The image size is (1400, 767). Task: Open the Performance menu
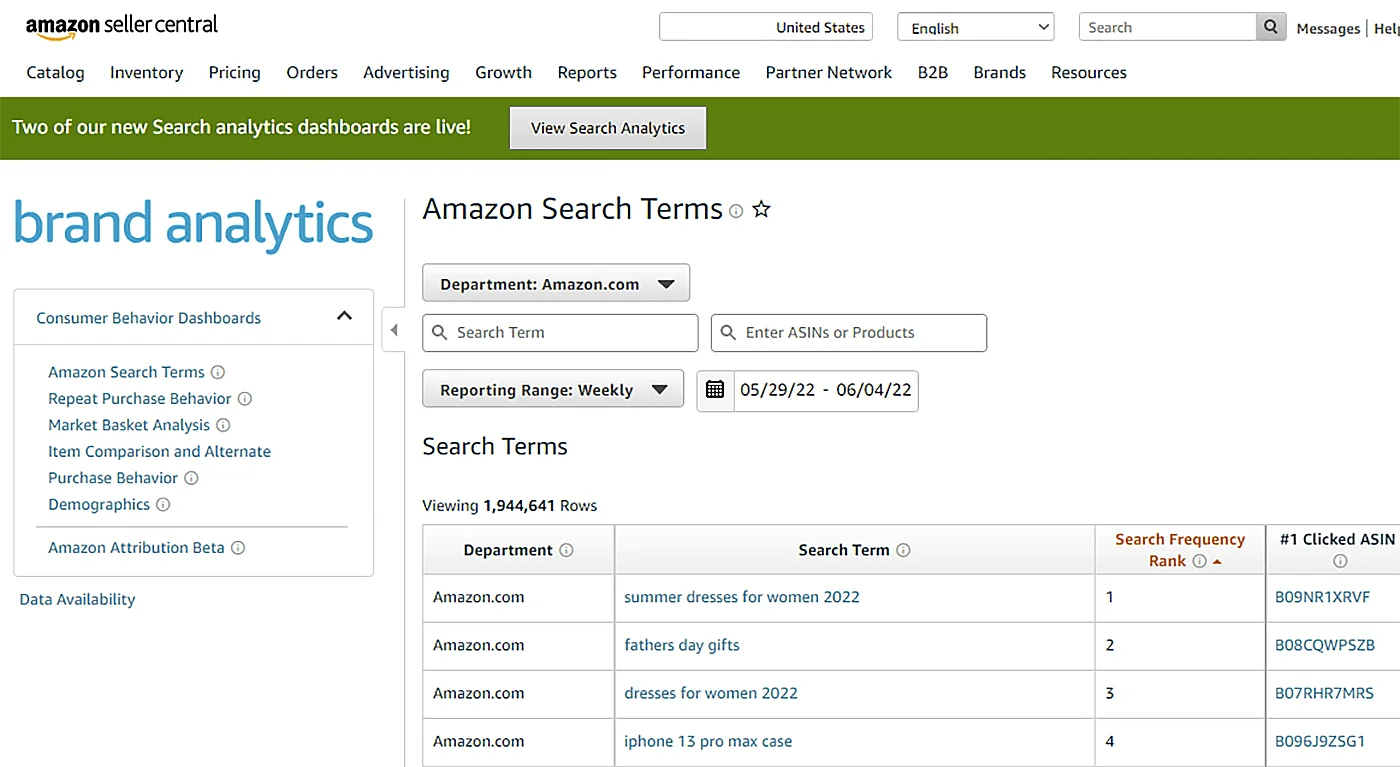click(691, 72)
